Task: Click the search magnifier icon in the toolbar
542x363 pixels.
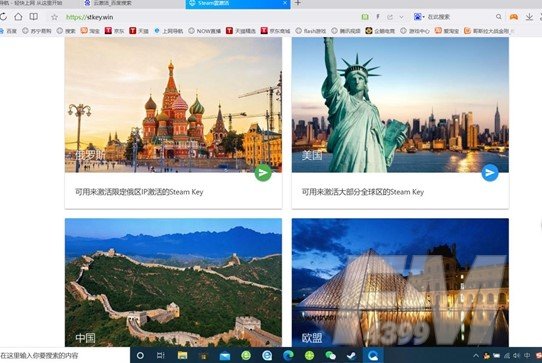Action: [x=498, y=17]
